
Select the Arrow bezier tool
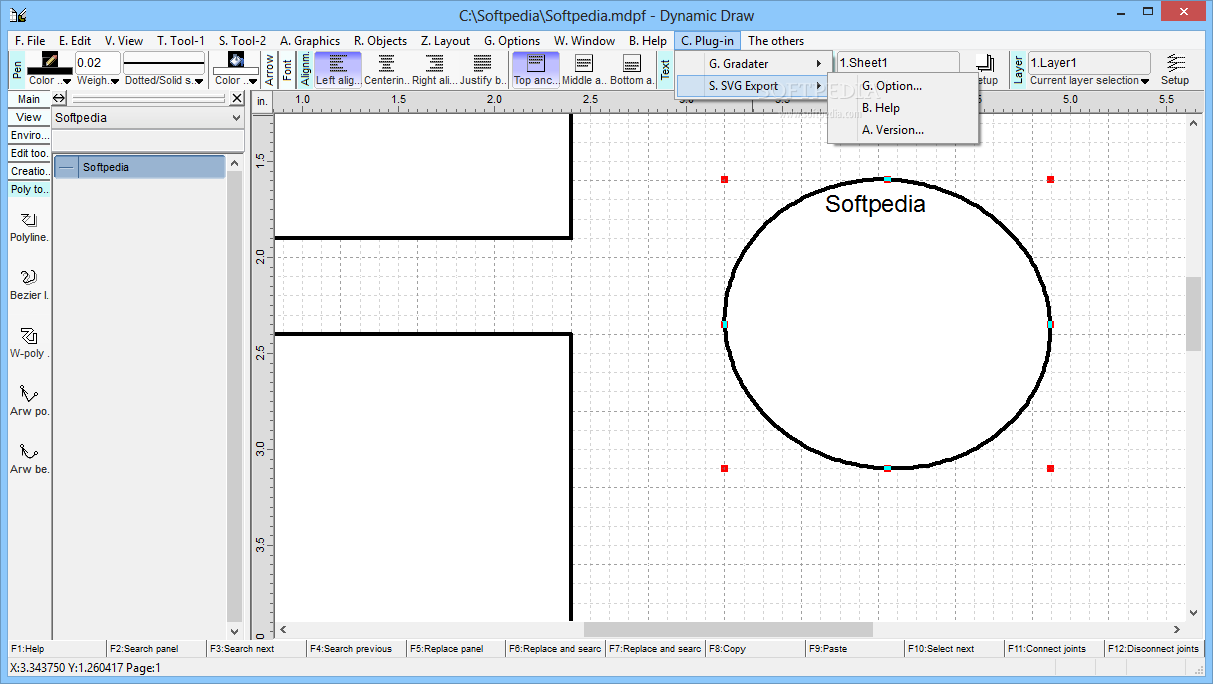tap(29, 459)
